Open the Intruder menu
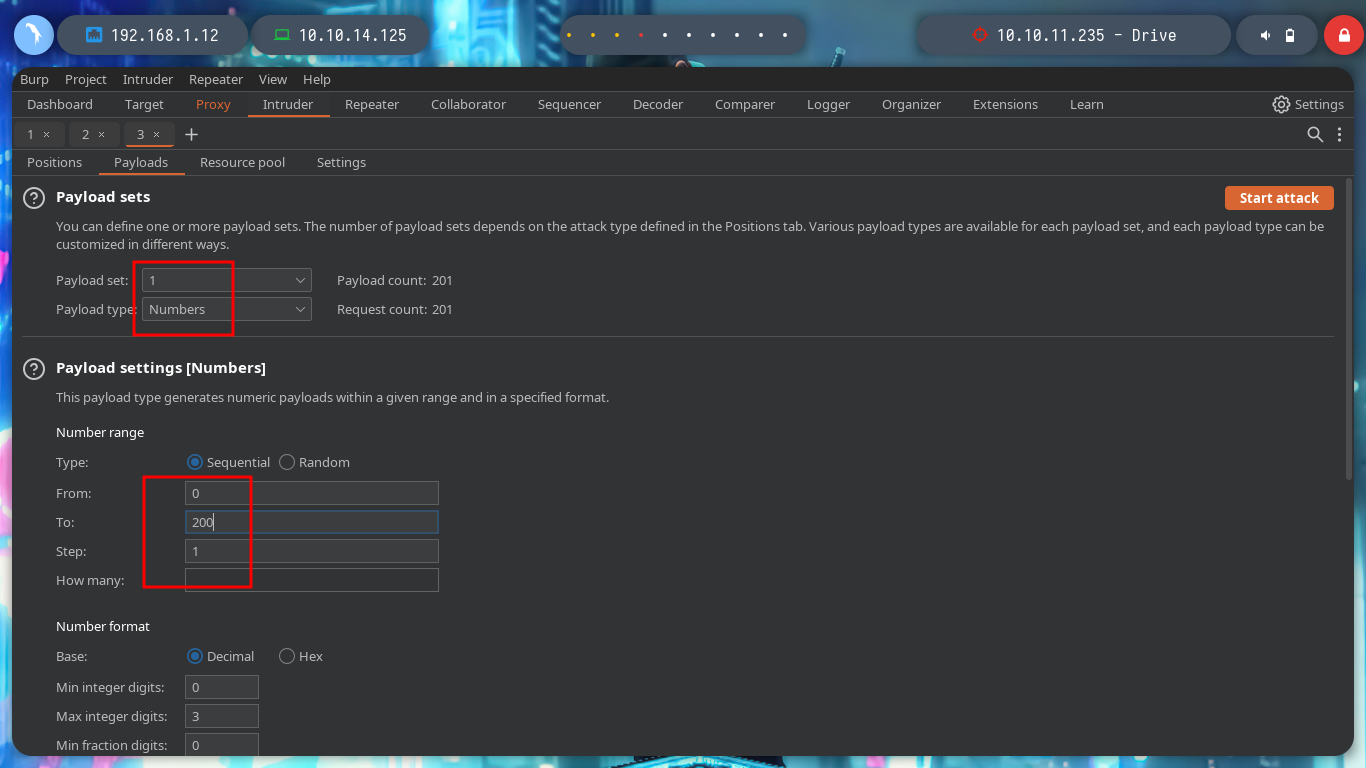Screen dimensions: 1366x768 tap(148, 79)
